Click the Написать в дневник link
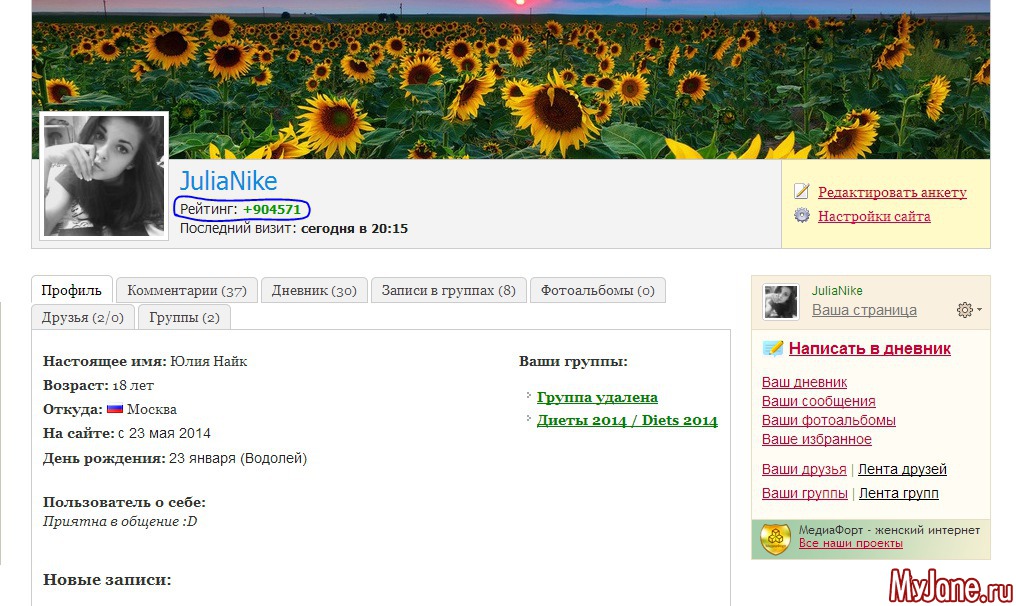This screenshot has height=606, width=1016. click(x=869, y=349)
